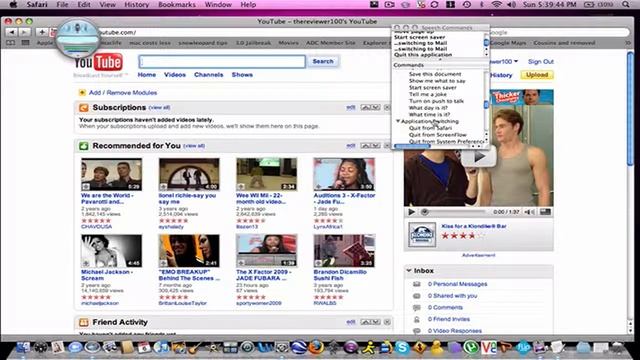This screenshot has width=640, height=360.
Task: Open the Top Sites grid icon
Action: click(x=25, y=43)
